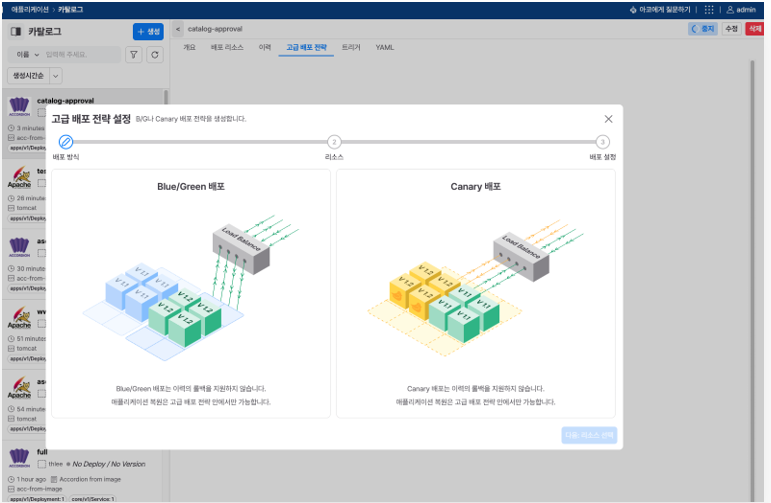Click the Accordion logo of catalog-approval

coord(19,106)
